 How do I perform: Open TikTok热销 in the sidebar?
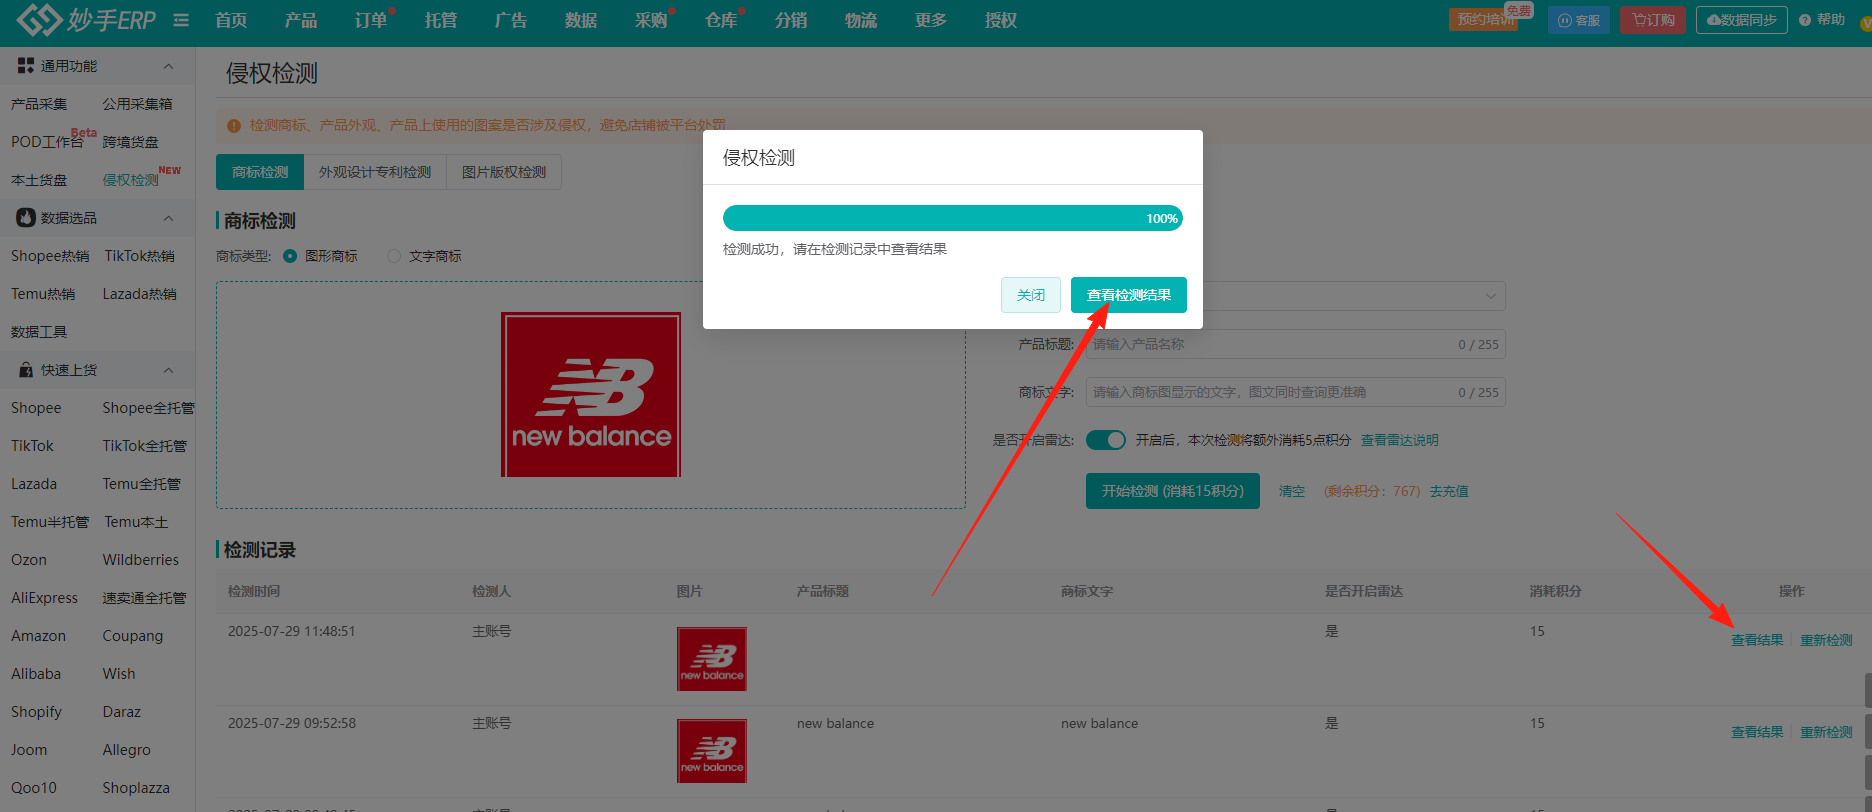tap(139, 256)
